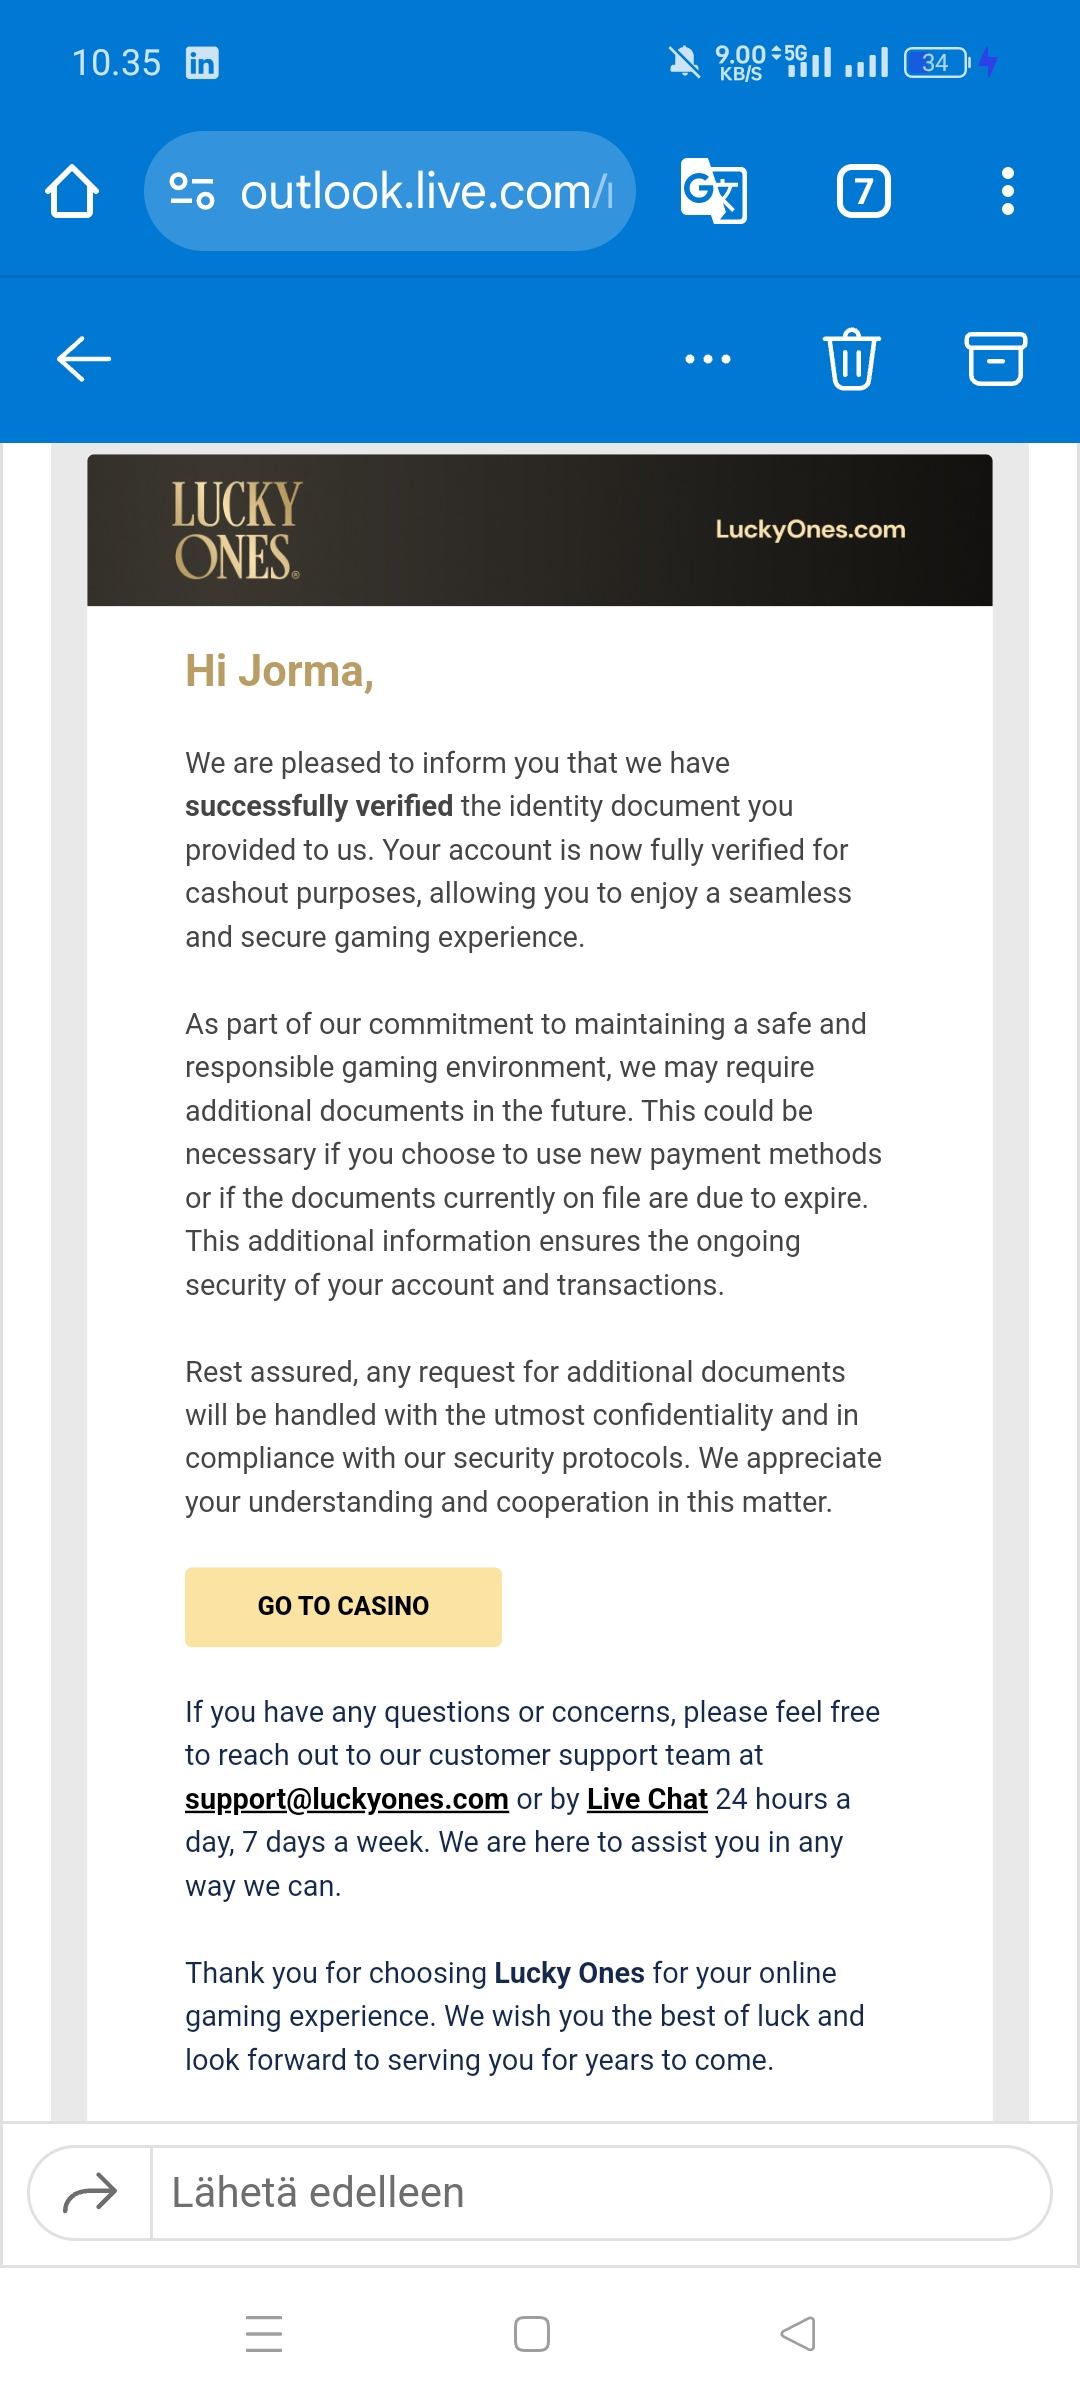Viewport: 1080px width, 2400px height.
Task: Tap the browser home icon
Action: tap(72, 191)
